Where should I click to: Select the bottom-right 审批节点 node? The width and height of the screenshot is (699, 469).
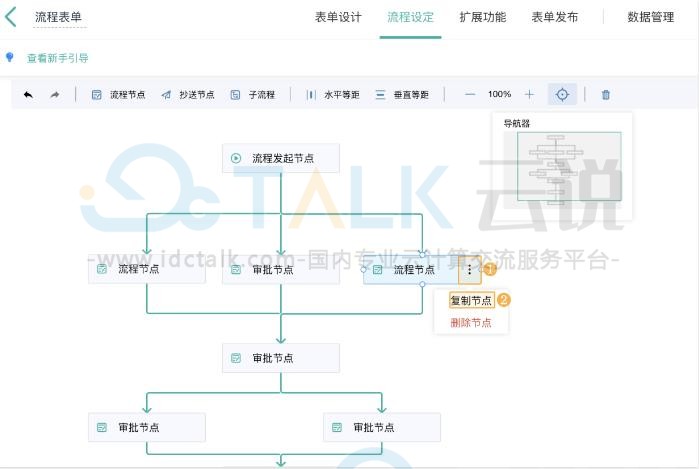[382, 427]
